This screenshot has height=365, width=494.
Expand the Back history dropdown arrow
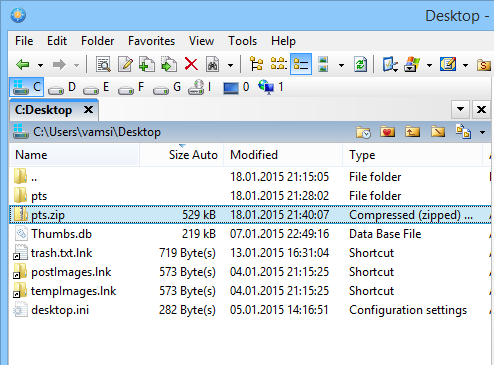pos(40,65)
